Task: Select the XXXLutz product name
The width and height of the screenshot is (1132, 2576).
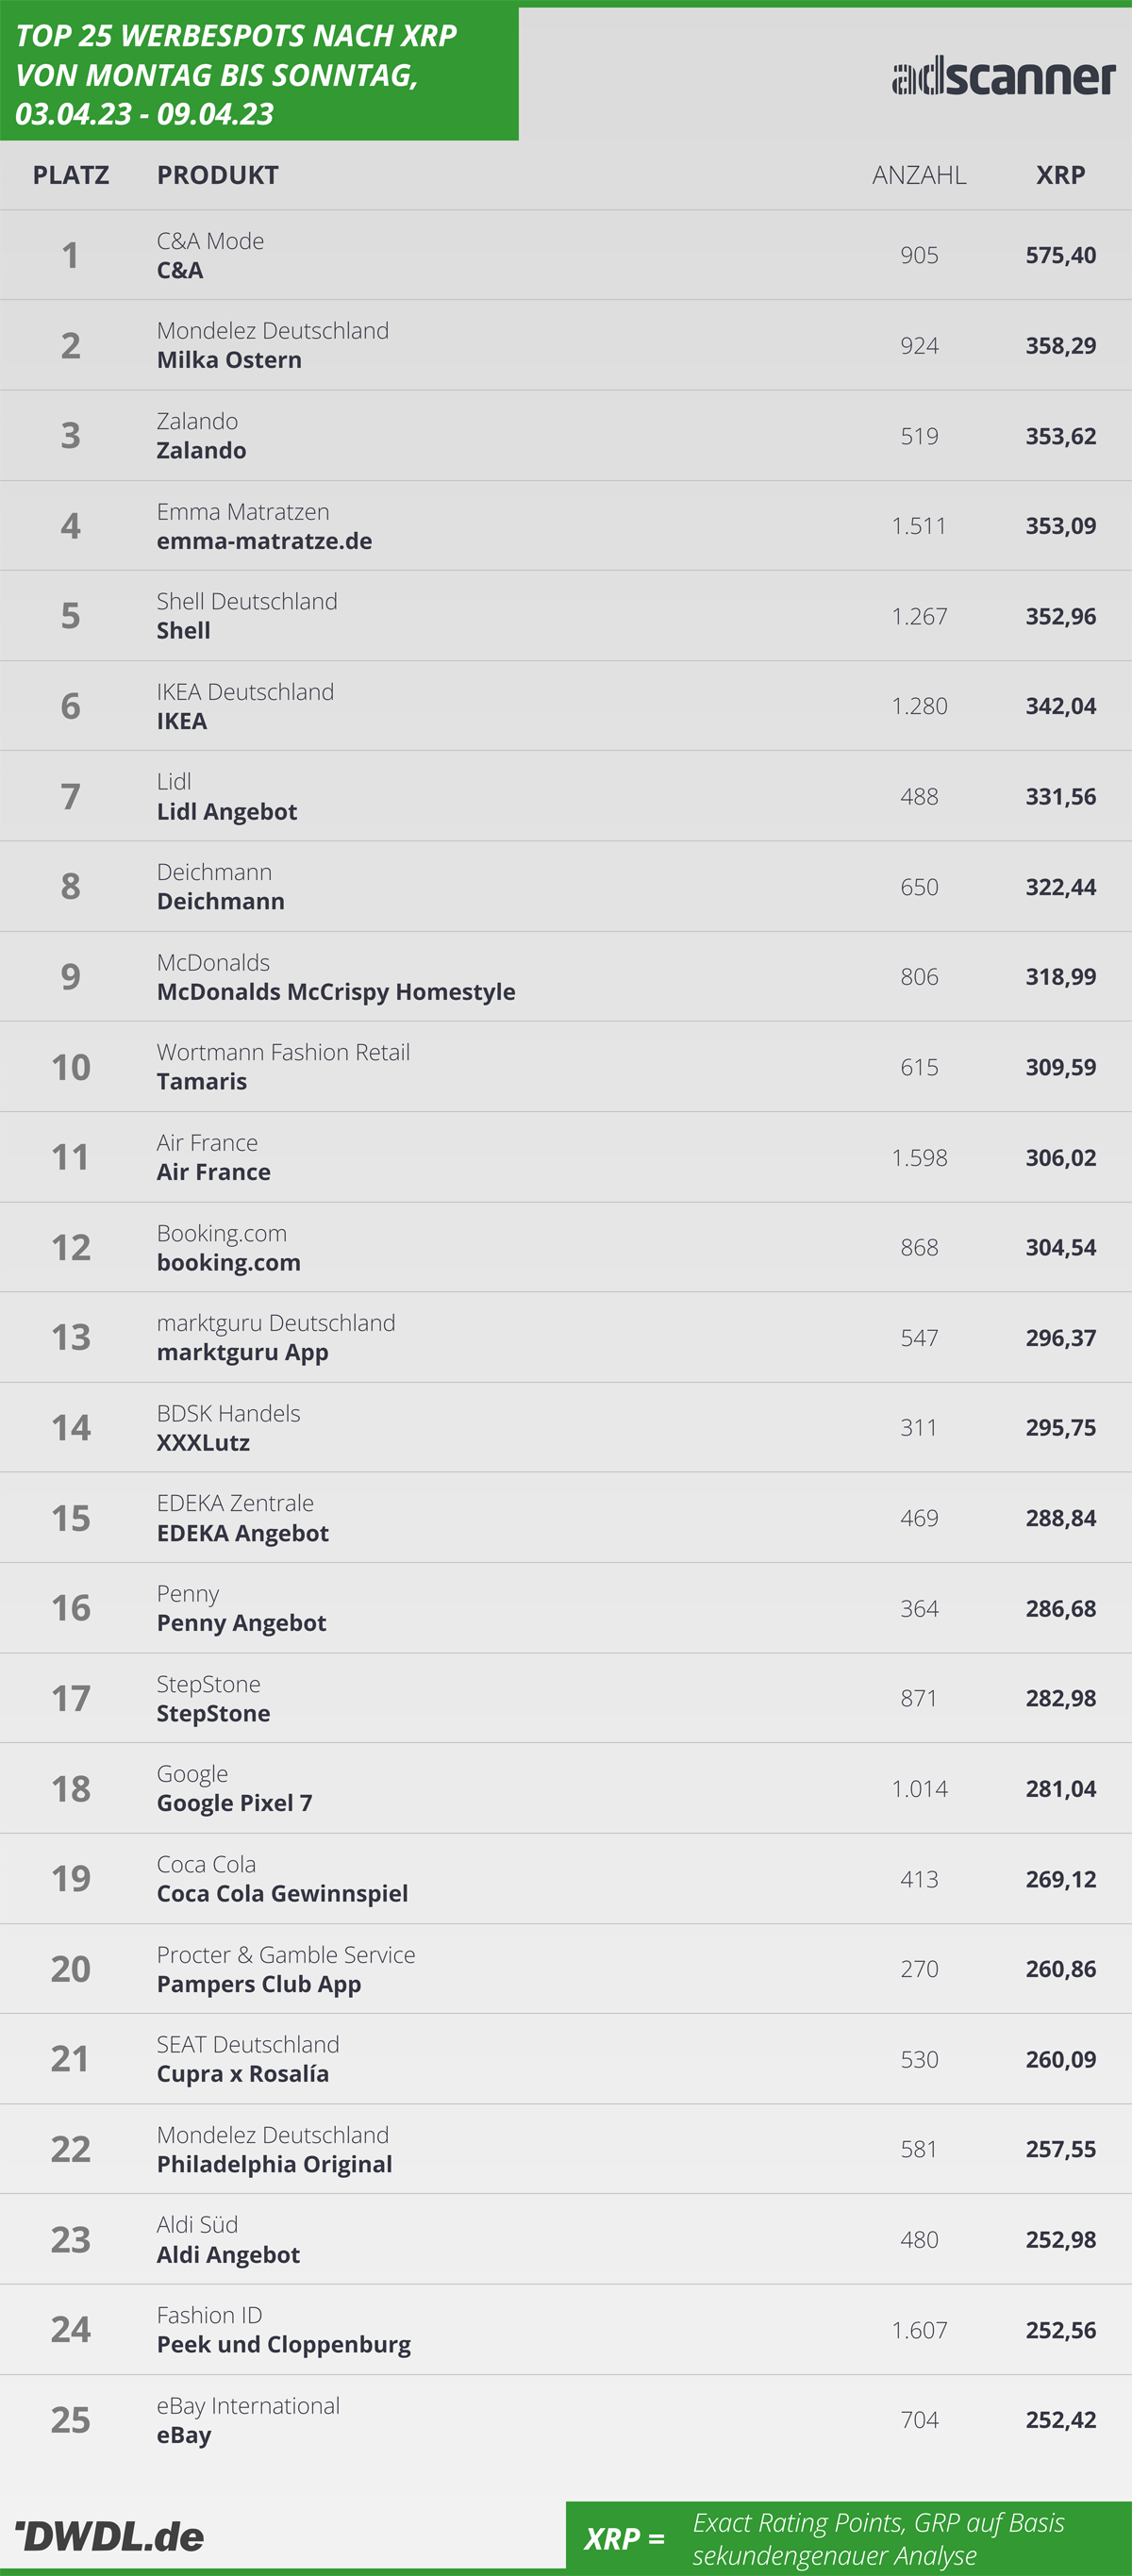Action: [203, 1442]
